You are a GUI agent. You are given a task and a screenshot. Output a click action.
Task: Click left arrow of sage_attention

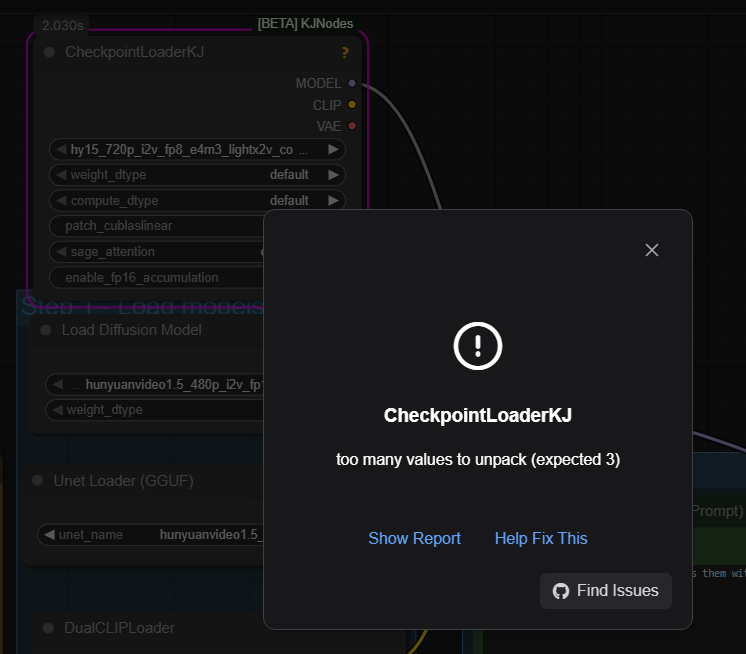pos(61,252)
